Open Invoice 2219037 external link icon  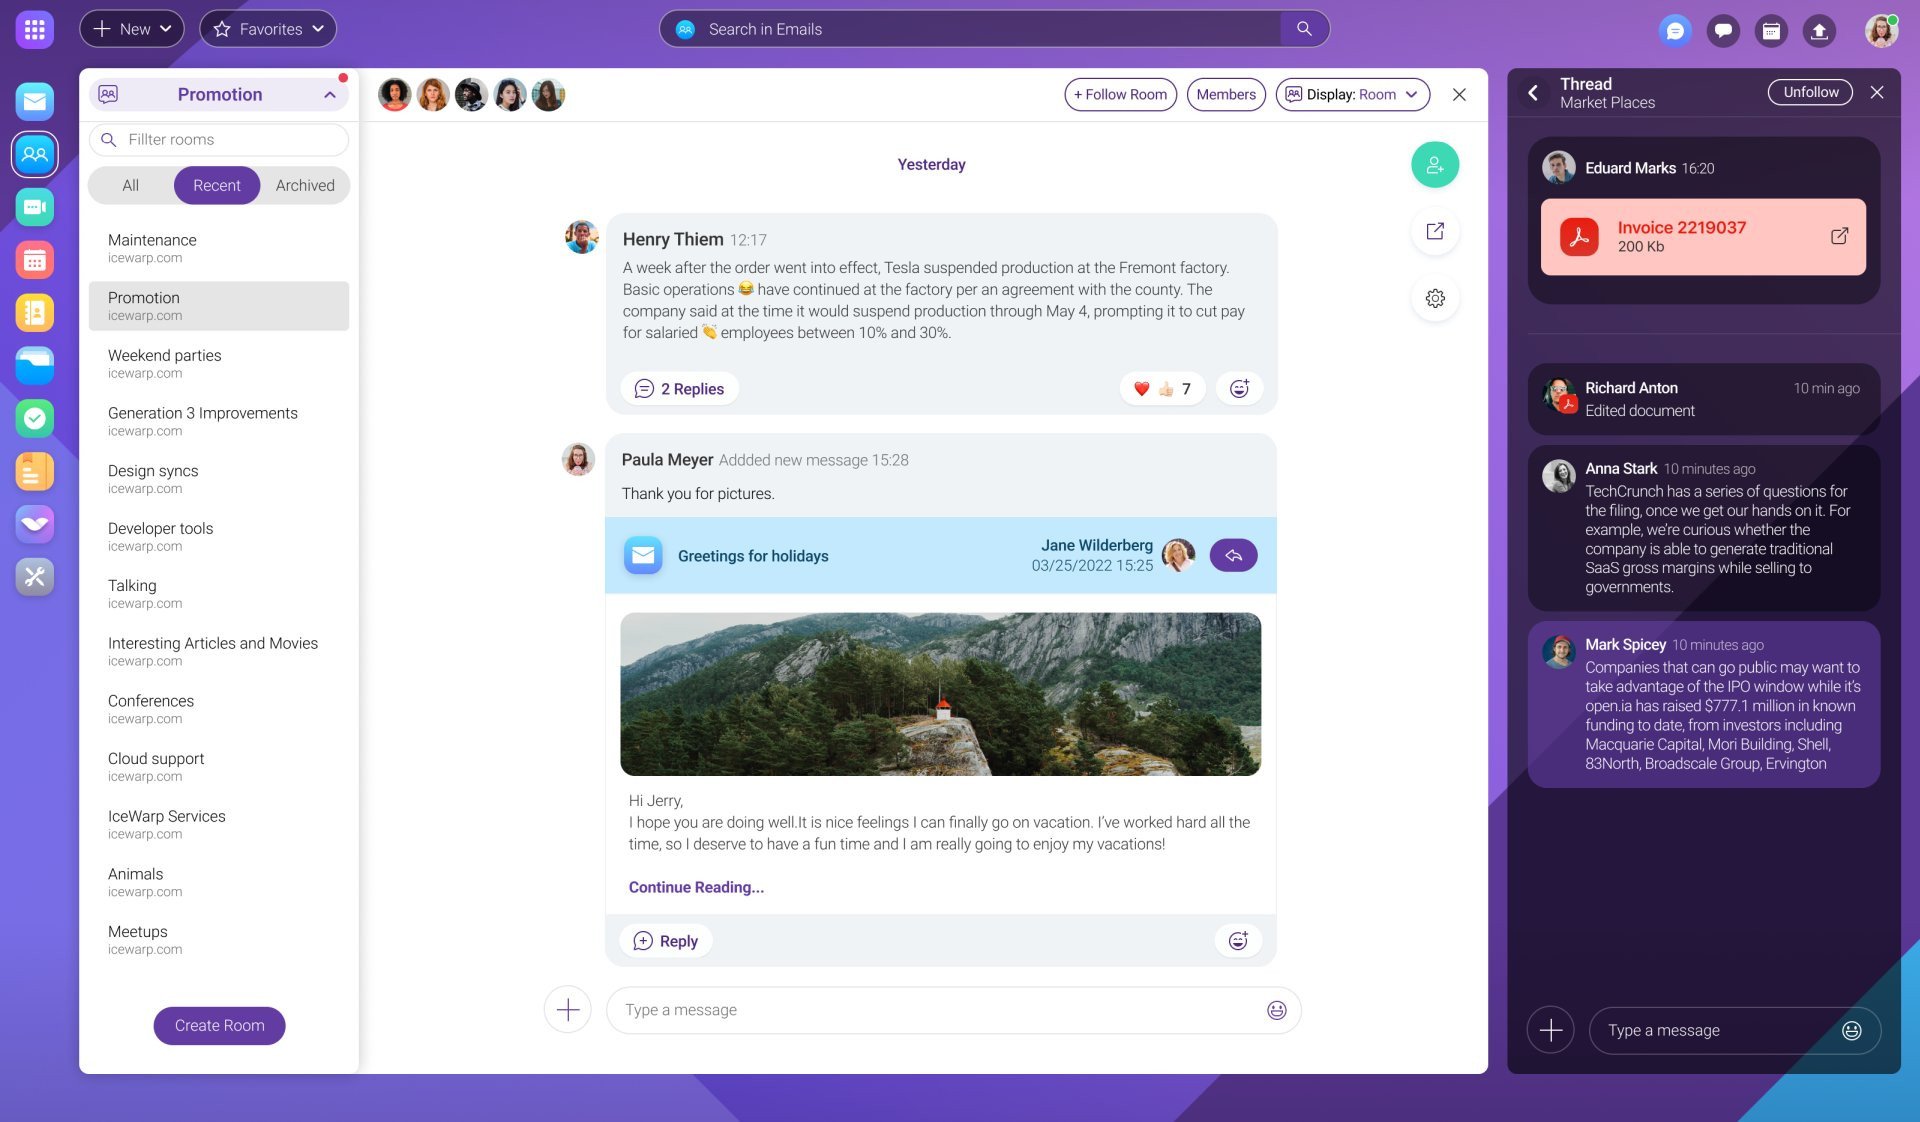[1839, 236]
